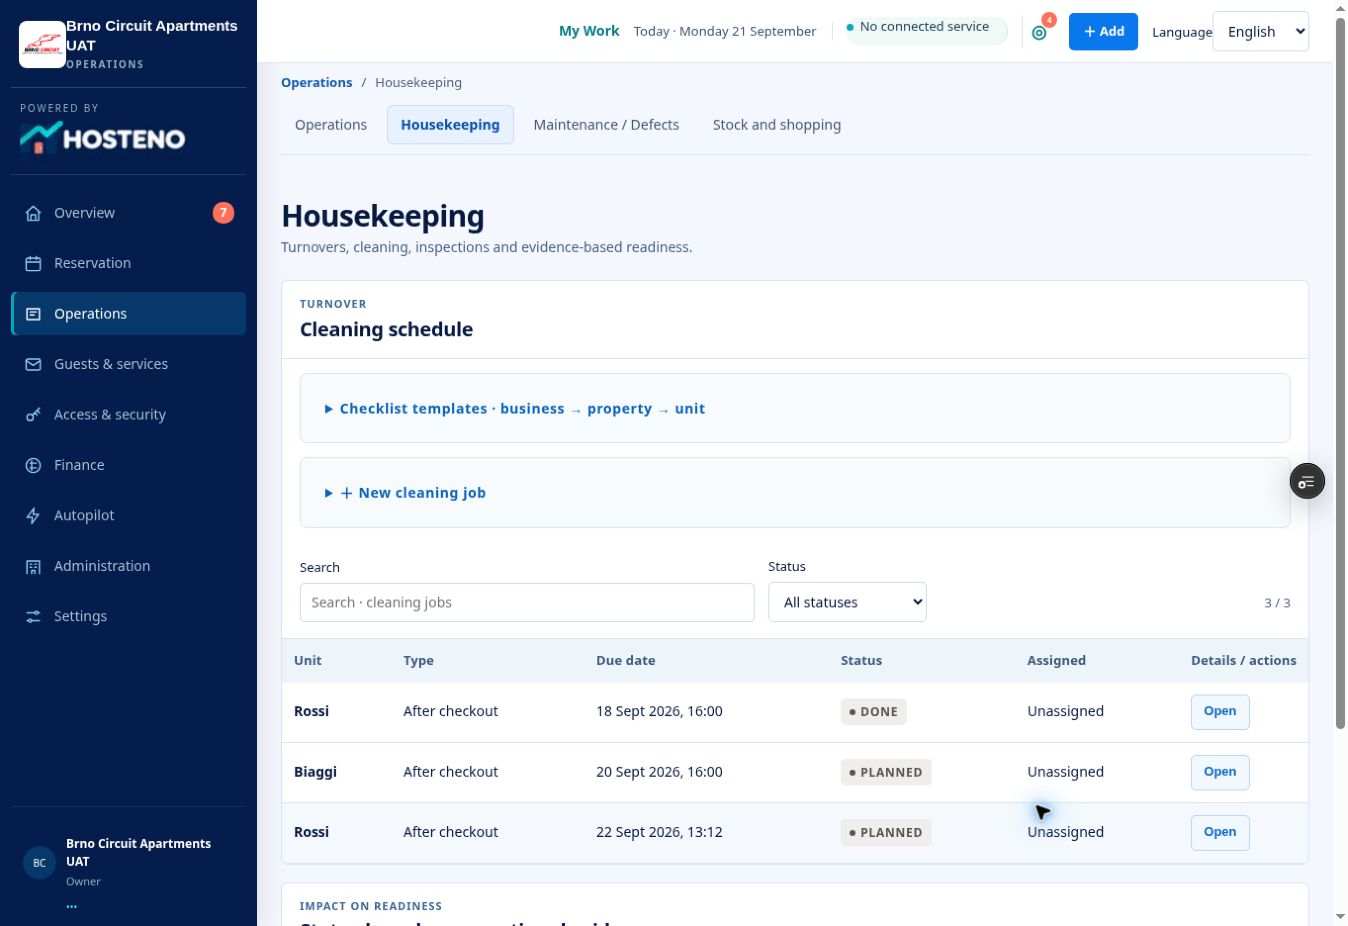This screenshot has width=1348, height=926.
Task: Expand Checklist templates section
Action: [795, 408]
